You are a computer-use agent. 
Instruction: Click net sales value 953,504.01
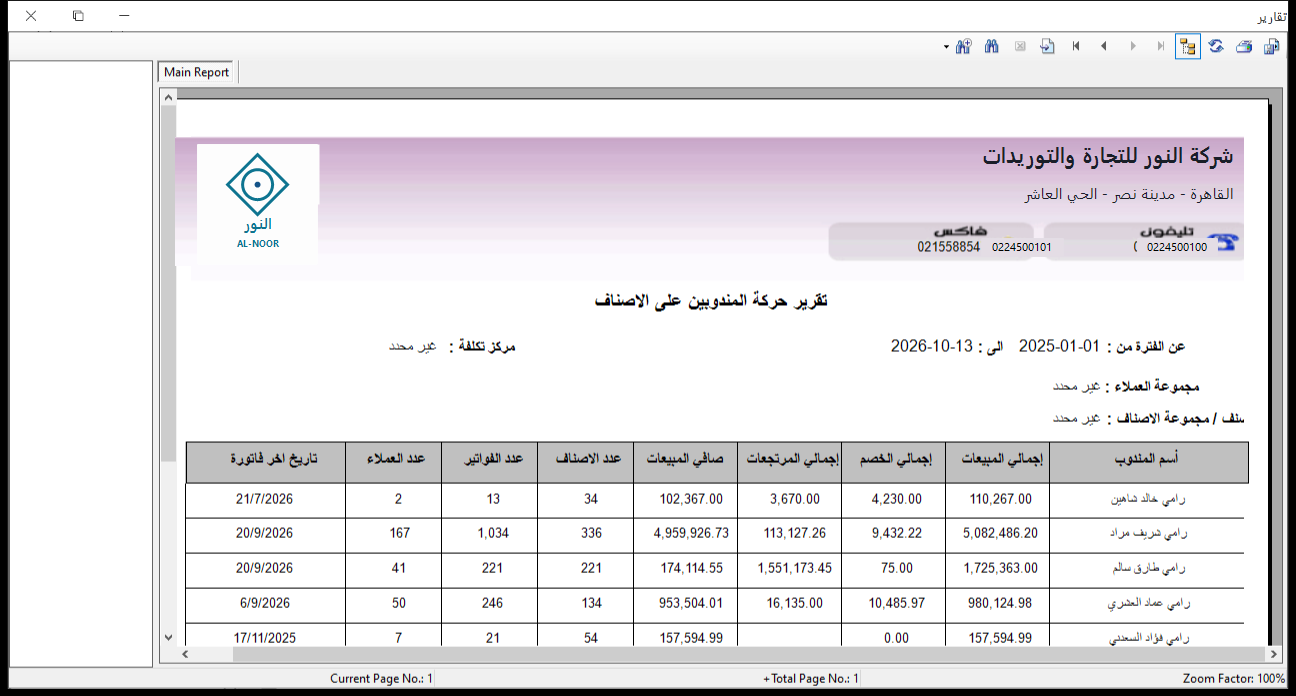(x=691, y=603)
